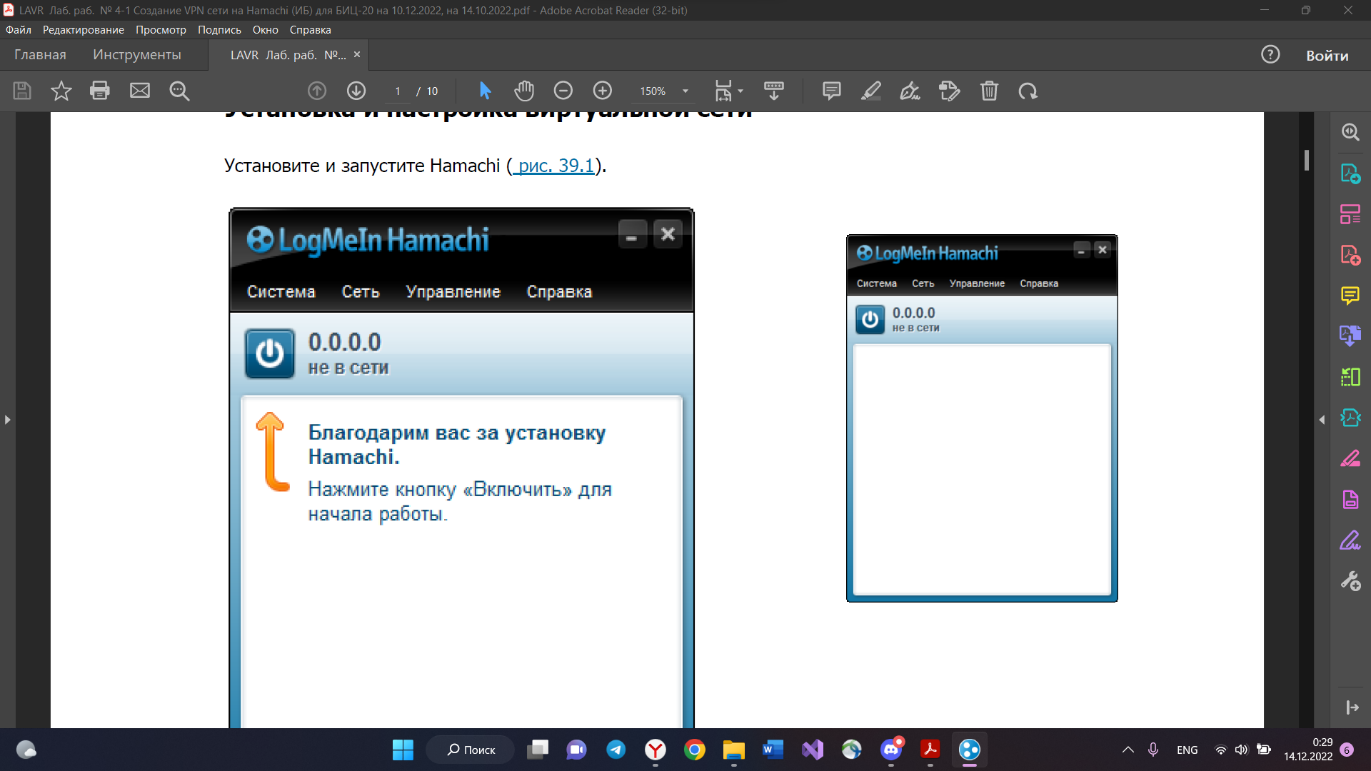
Task: Go to the next page with the down arrow
Action: point(356,91)
